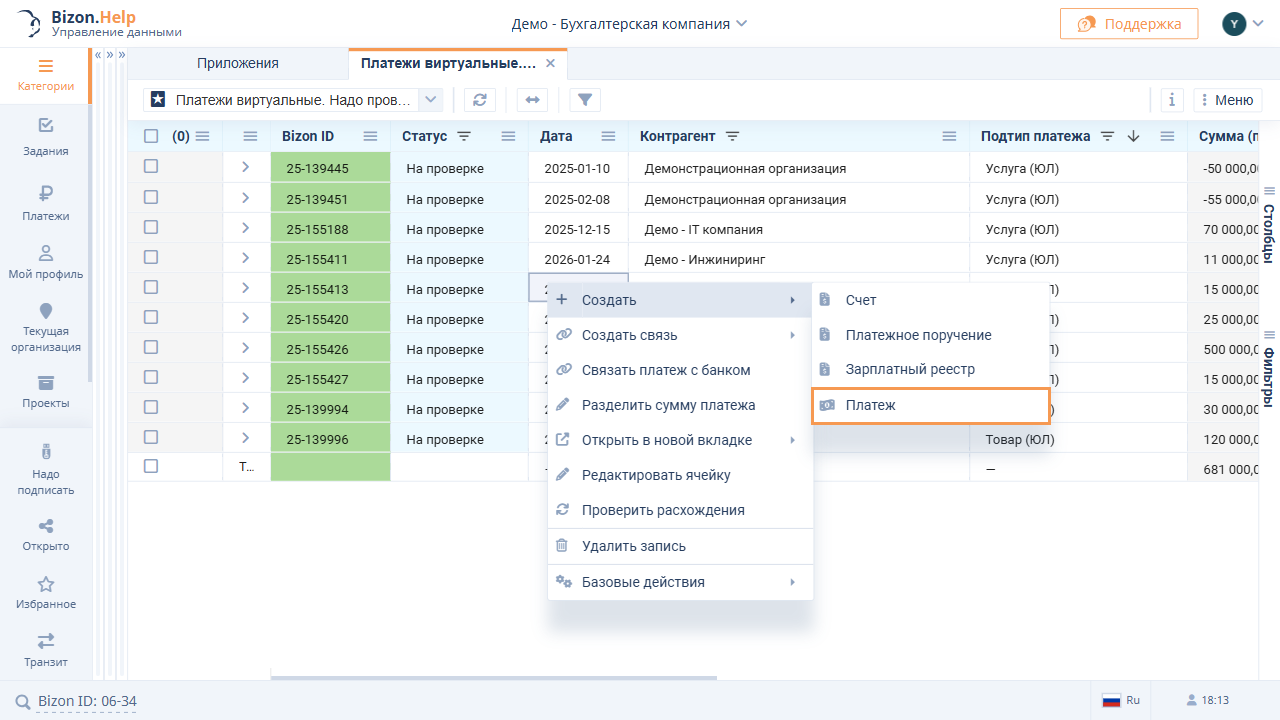Open company dropdown Демо - Бухгалтерская компания
Viewport: 1280px width, 720px height.
tap(629, 24)
